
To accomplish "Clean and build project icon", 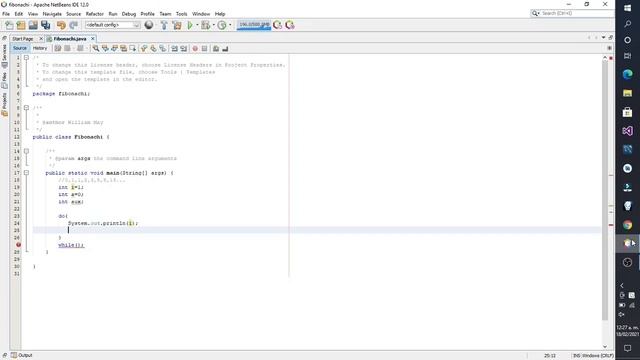I will point(177,25).
